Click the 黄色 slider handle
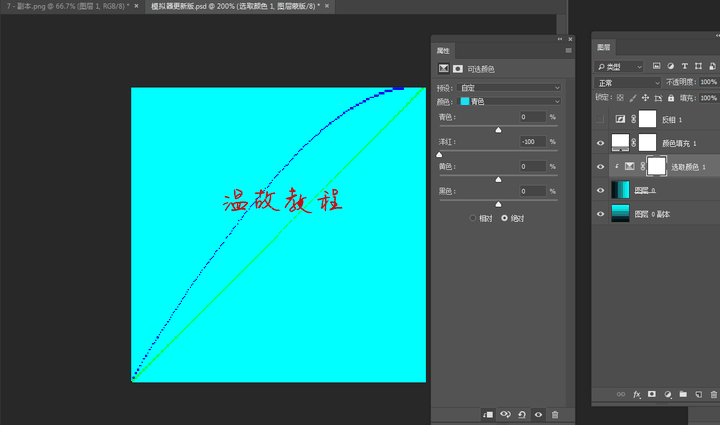This screenshot has width=720, height=425. [498, 179]
